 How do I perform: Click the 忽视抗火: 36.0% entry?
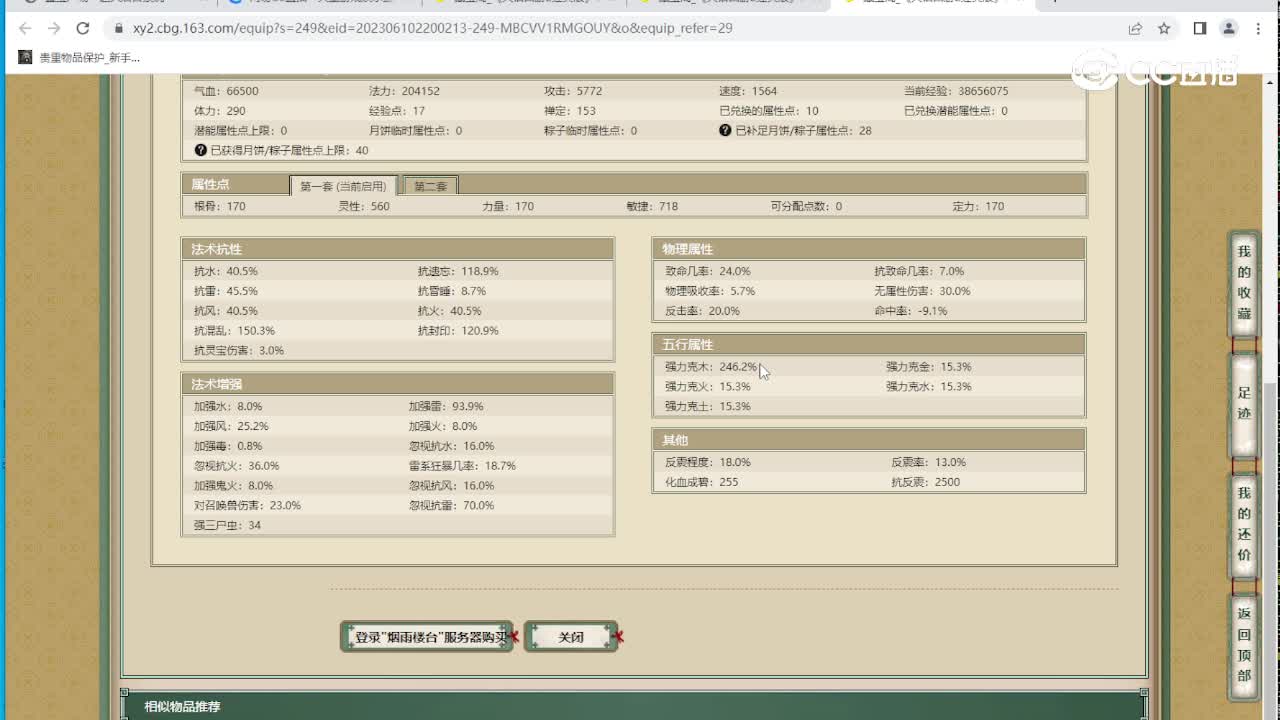click(237, 466)
